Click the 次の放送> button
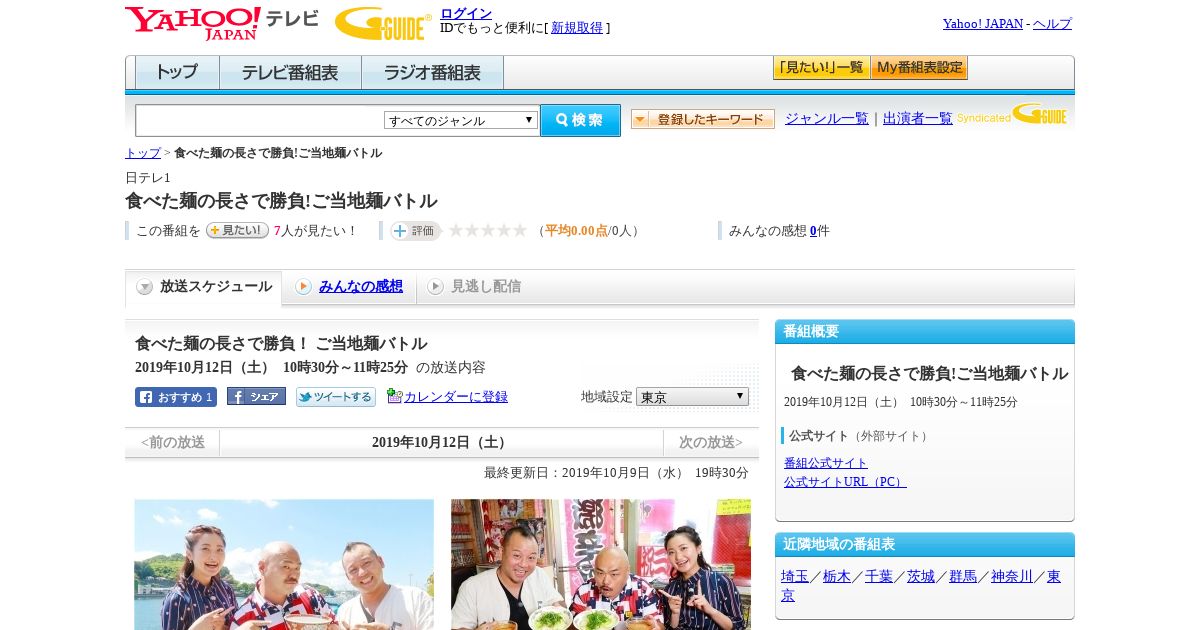The height and width of the screenshot is (630, 1200). 711,442
